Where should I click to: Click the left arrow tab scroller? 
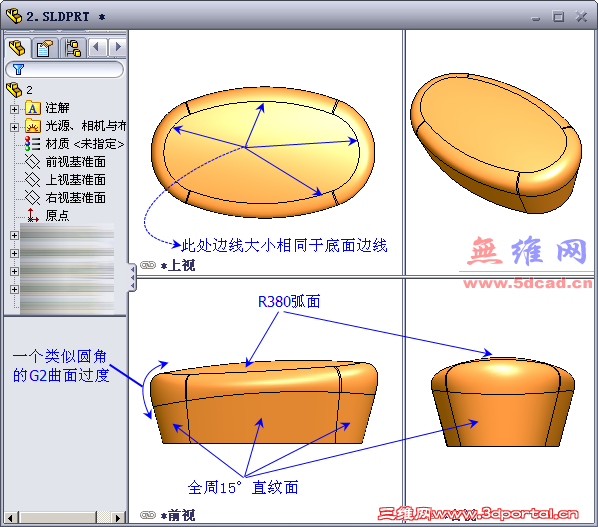[97, 48]
